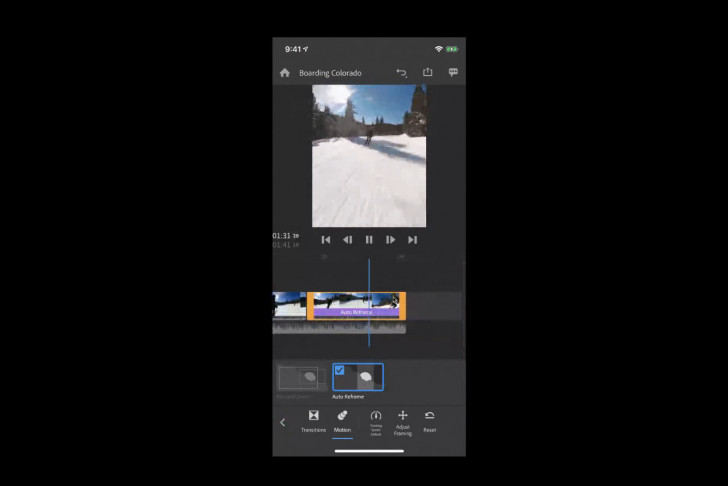Viewport: 728px width, 486px height.
Task: Click the video preview monitor
Action: (369, 156)
